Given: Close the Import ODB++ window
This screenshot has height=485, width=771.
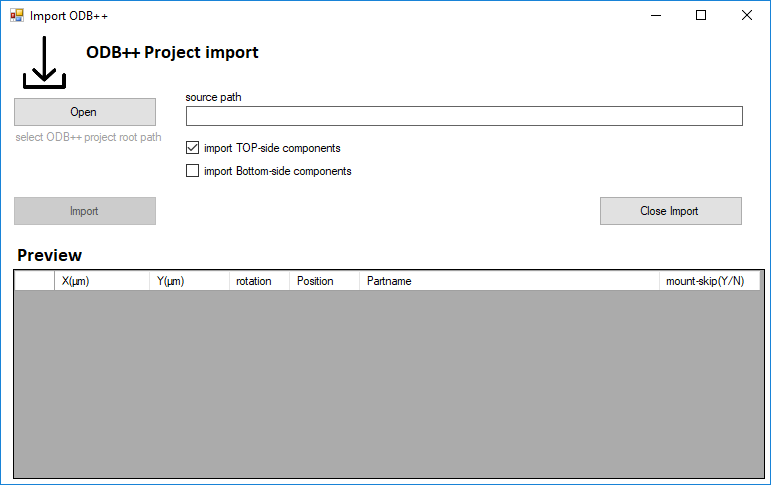Looking at the screenshot, I should [746, 16].
